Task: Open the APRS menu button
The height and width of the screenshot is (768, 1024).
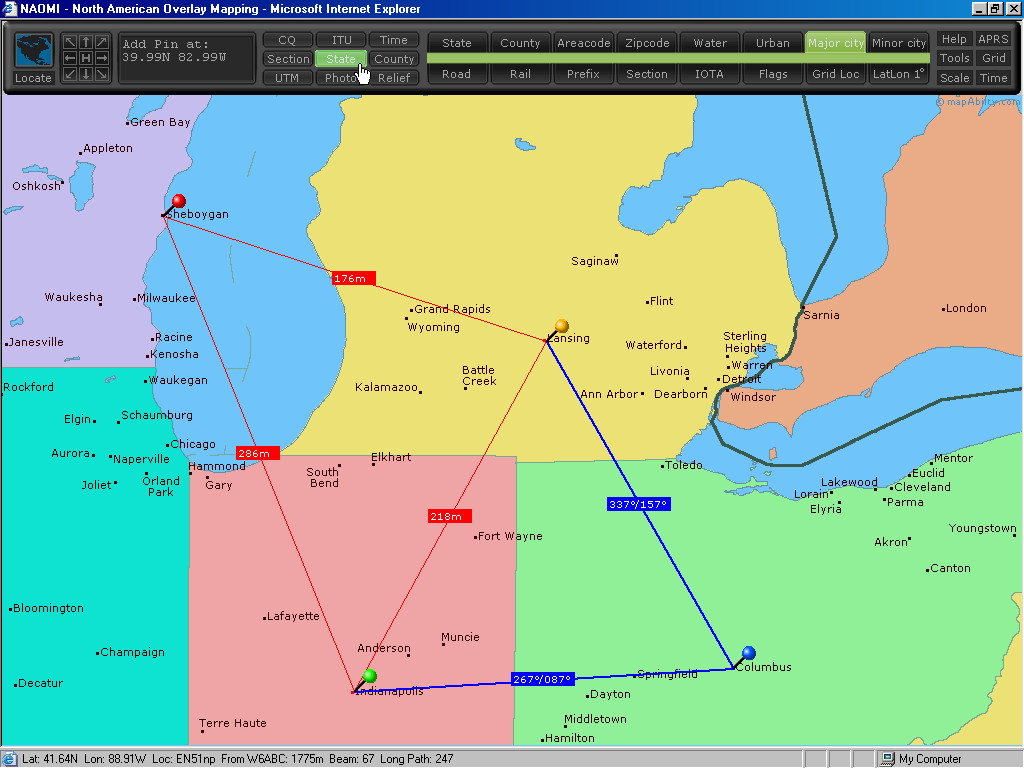Action: [x=993, y=39]
